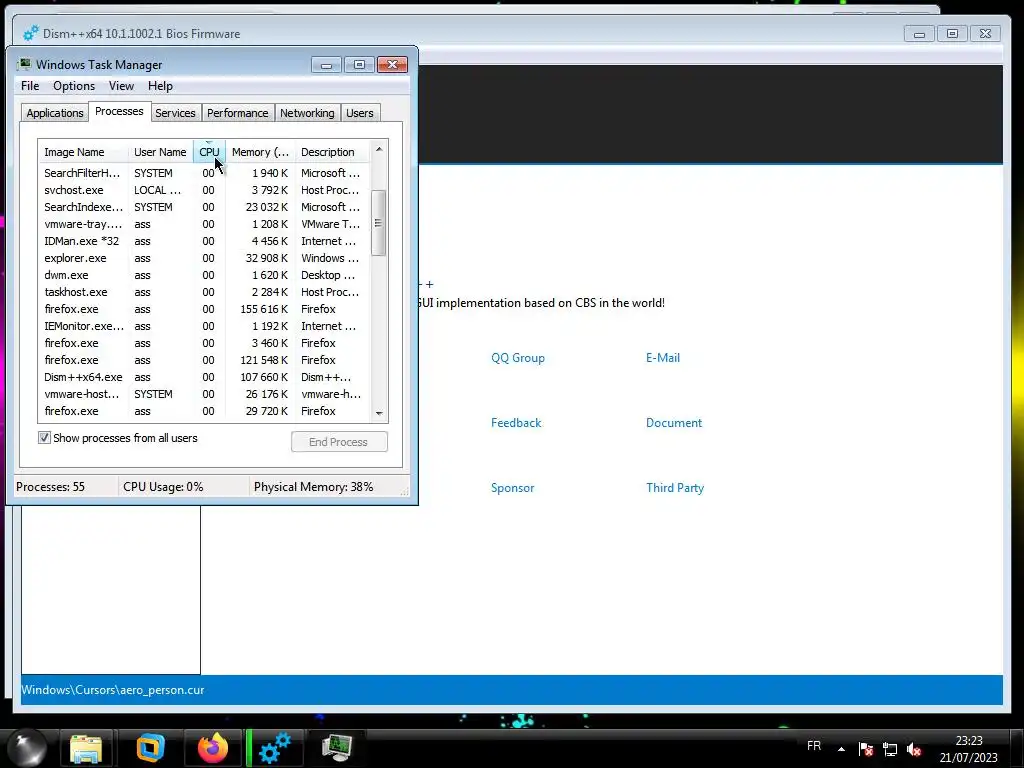Open File Explorer from the taskbar
The width and height of the screenshot is (1024, 768).
[86, 748]
